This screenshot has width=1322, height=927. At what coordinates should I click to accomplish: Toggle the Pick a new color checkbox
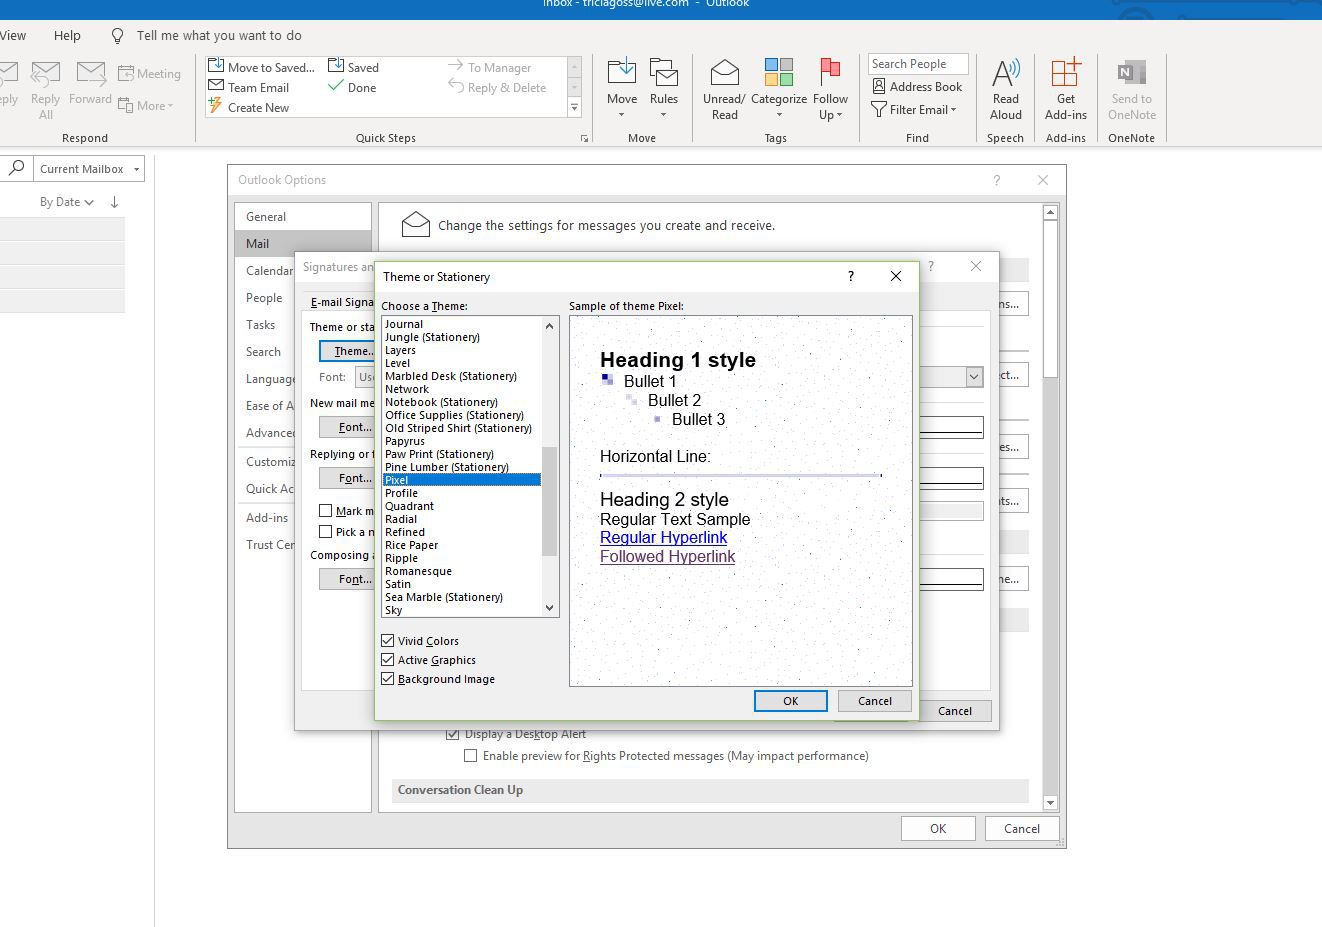[325, 532]
